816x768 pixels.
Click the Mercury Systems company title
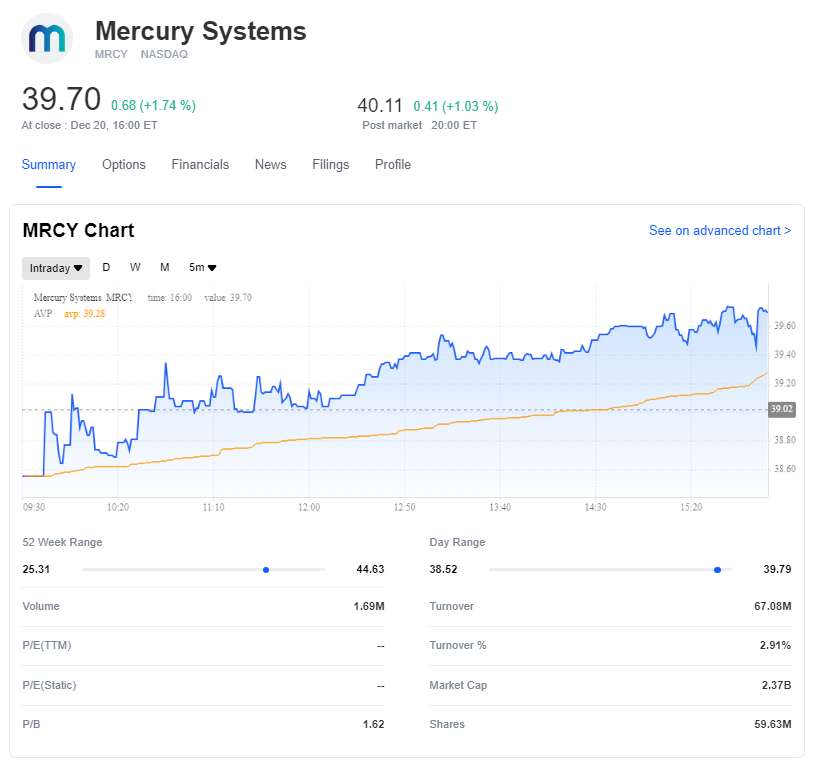tap(200, 31)
